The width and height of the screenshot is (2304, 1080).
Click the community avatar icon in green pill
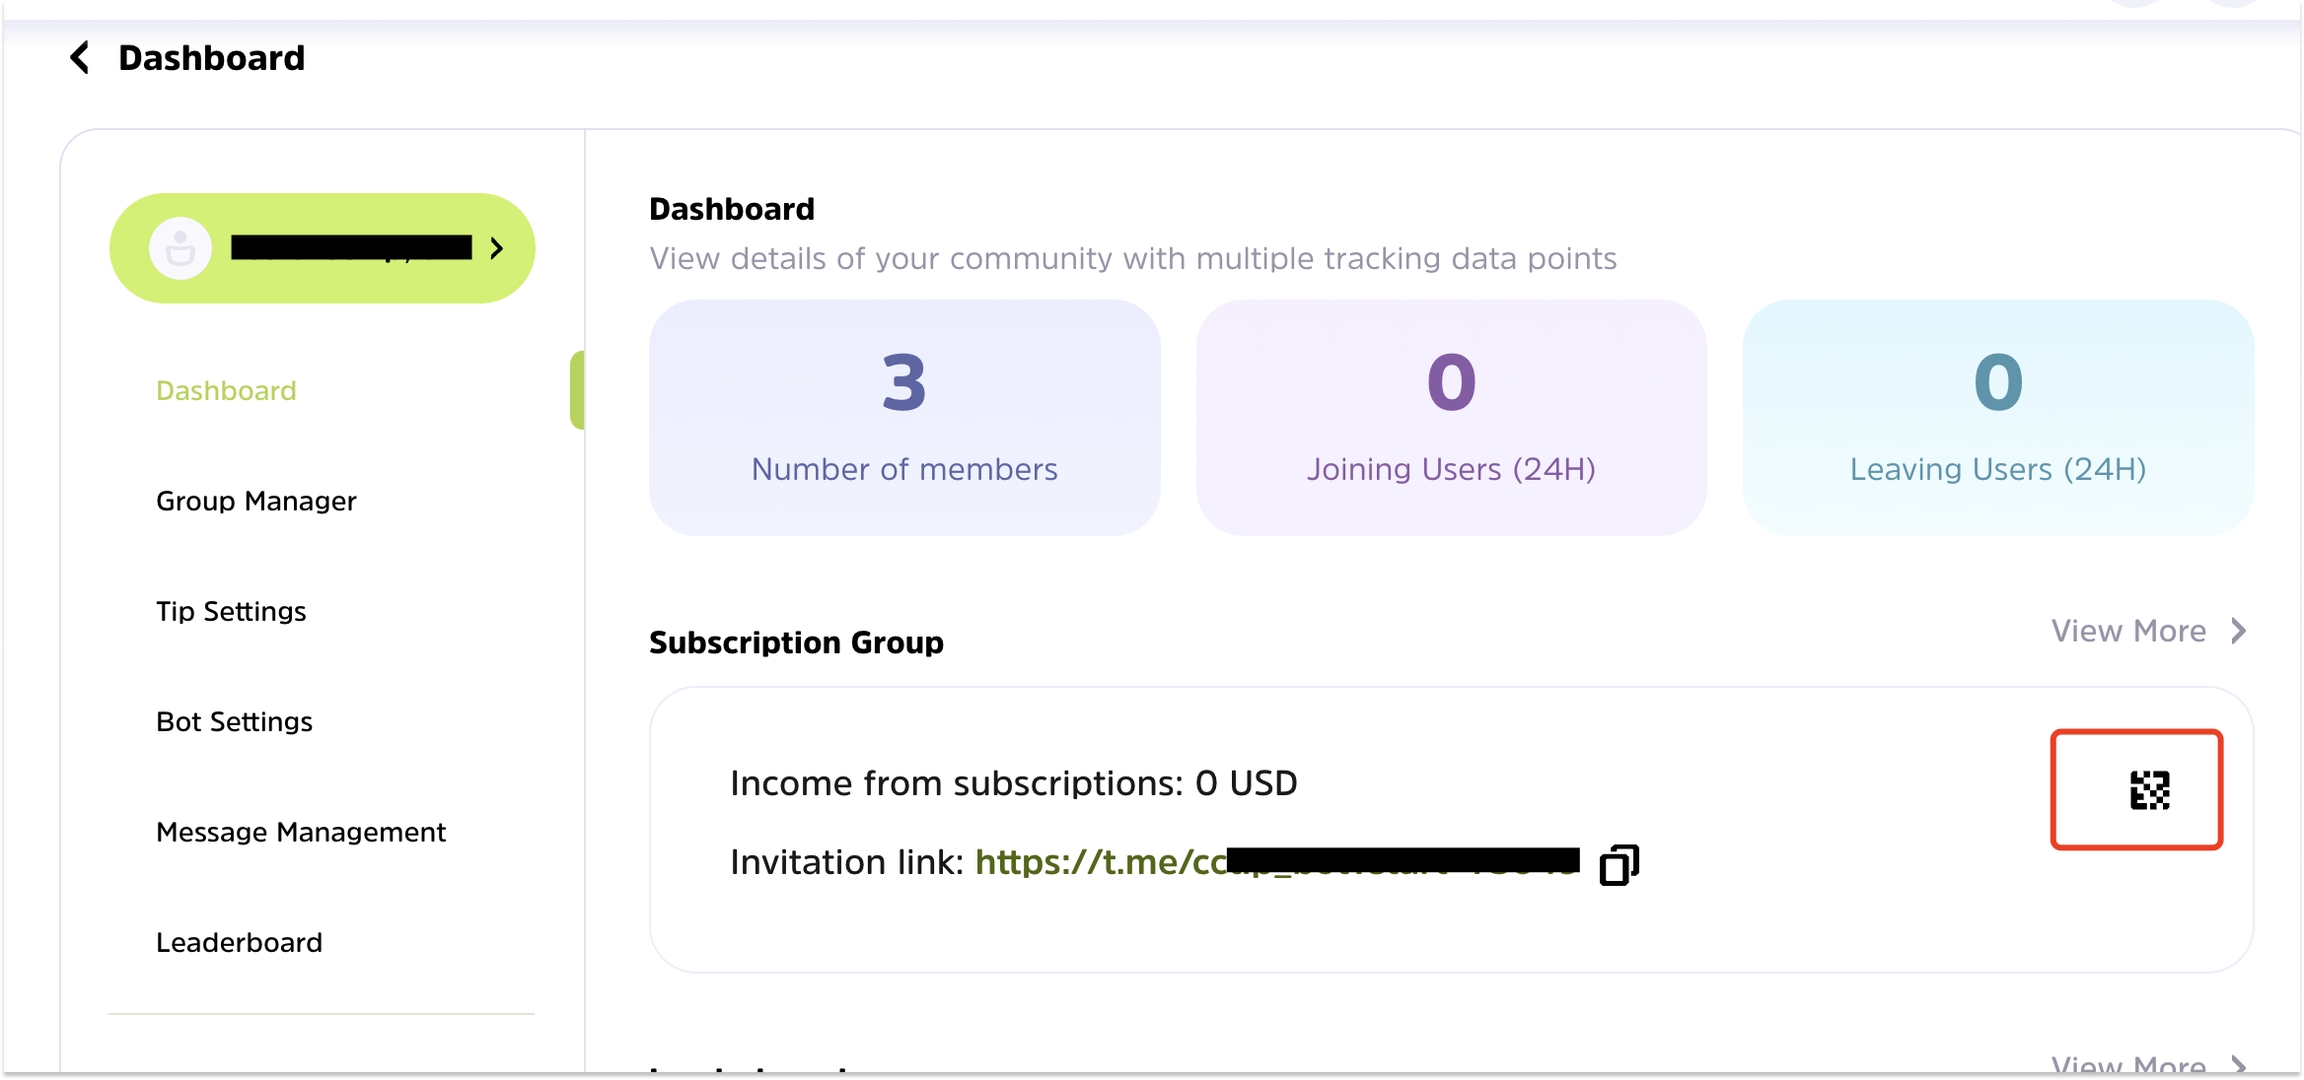click(x=180, y=248)
